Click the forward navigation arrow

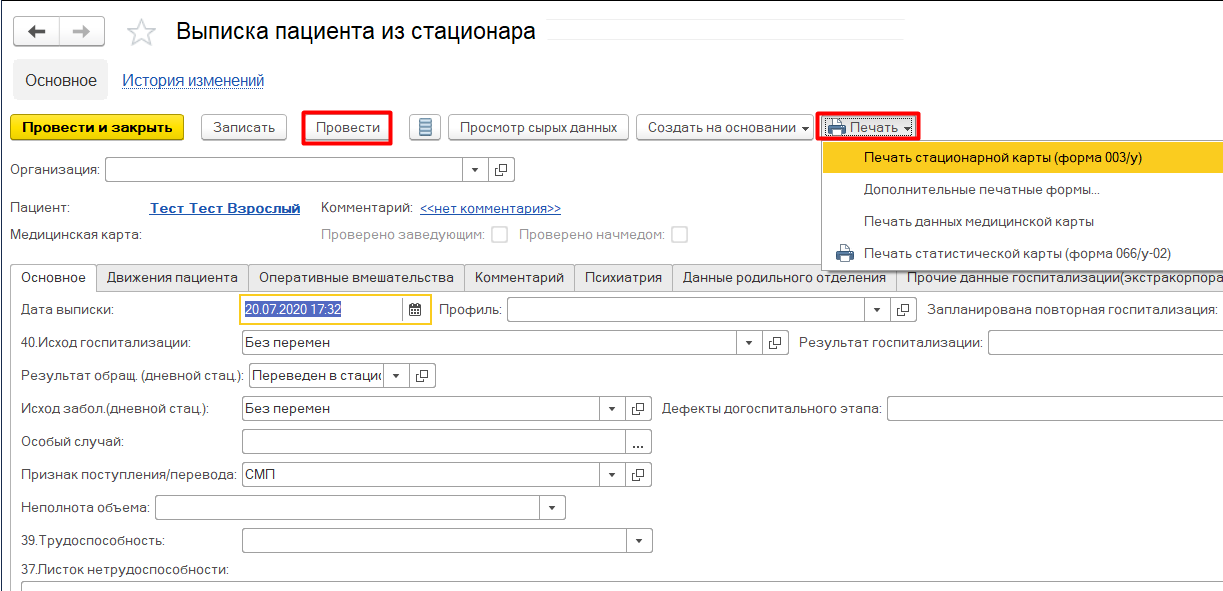click(x=82, y=32)
